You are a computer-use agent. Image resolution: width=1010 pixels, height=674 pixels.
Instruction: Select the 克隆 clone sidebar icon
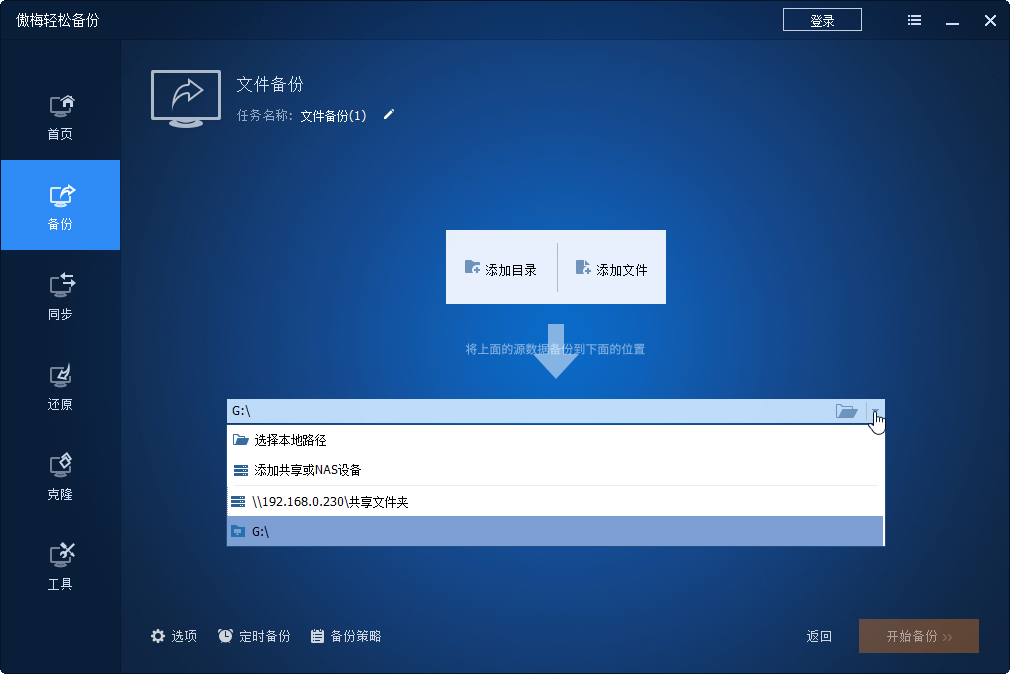point(60,475)
